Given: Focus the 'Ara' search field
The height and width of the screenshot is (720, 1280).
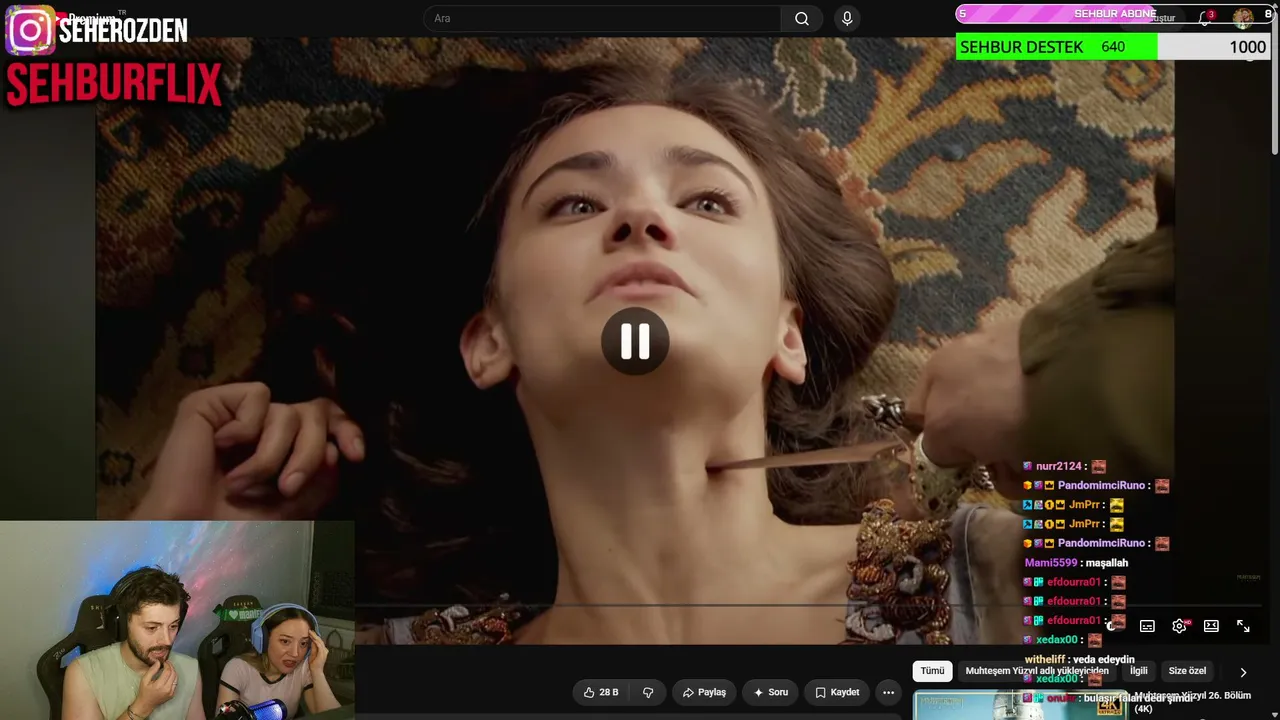Looking at the screenshot, I should pos(602,18).
